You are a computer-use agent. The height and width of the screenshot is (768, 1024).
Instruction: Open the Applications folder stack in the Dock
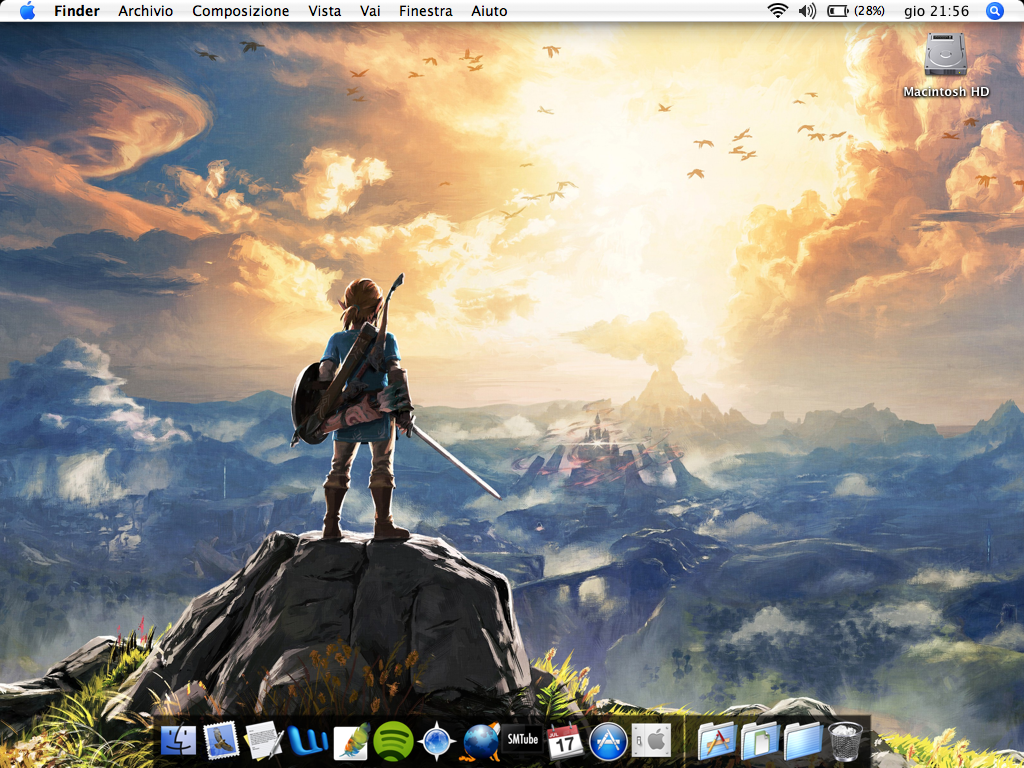[x=716, y=742]
